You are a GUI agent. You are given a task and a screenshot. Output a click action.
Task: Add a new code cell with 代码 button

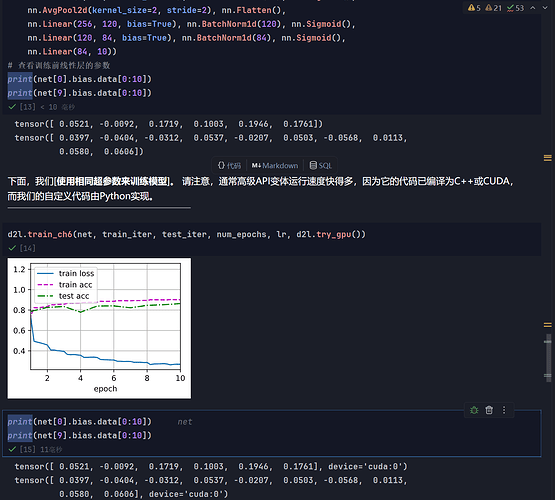click(x=229, y=165)
